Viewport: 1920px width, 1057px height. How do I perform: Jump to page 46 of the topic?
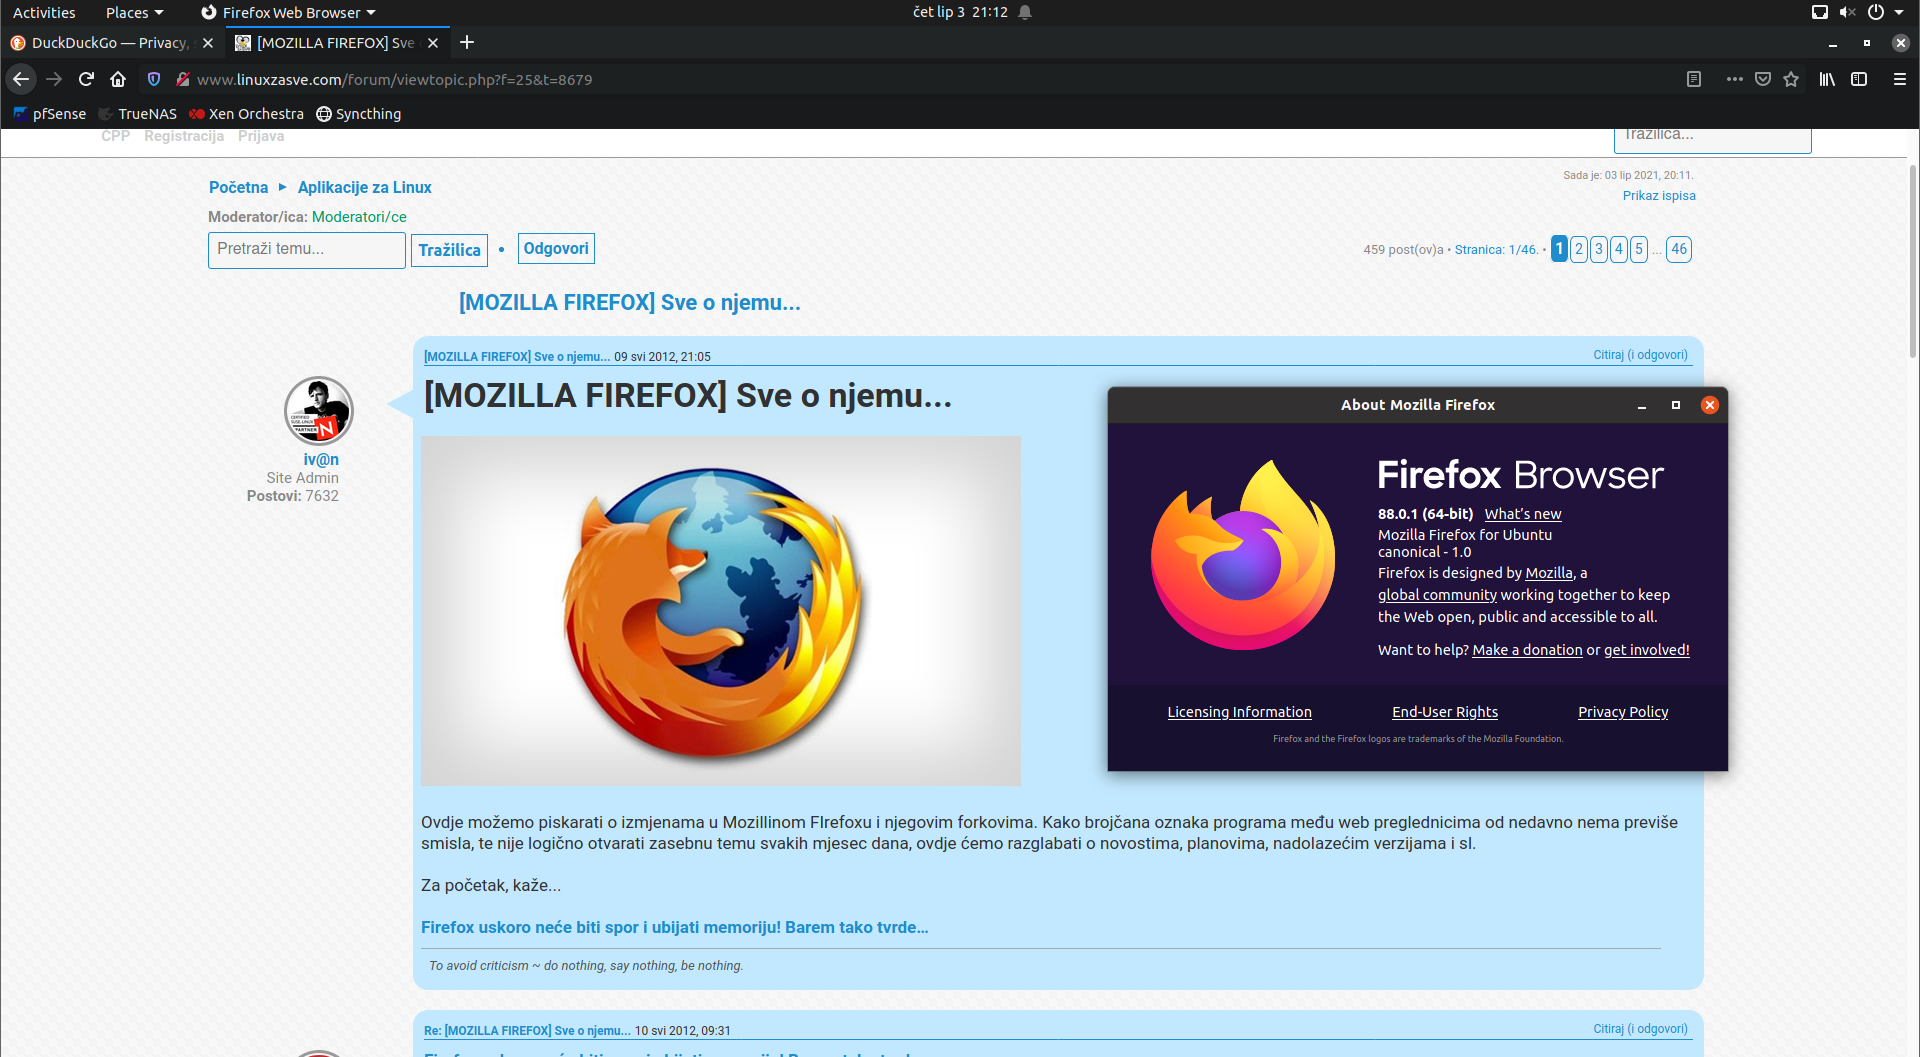(x=1679, y=249)
